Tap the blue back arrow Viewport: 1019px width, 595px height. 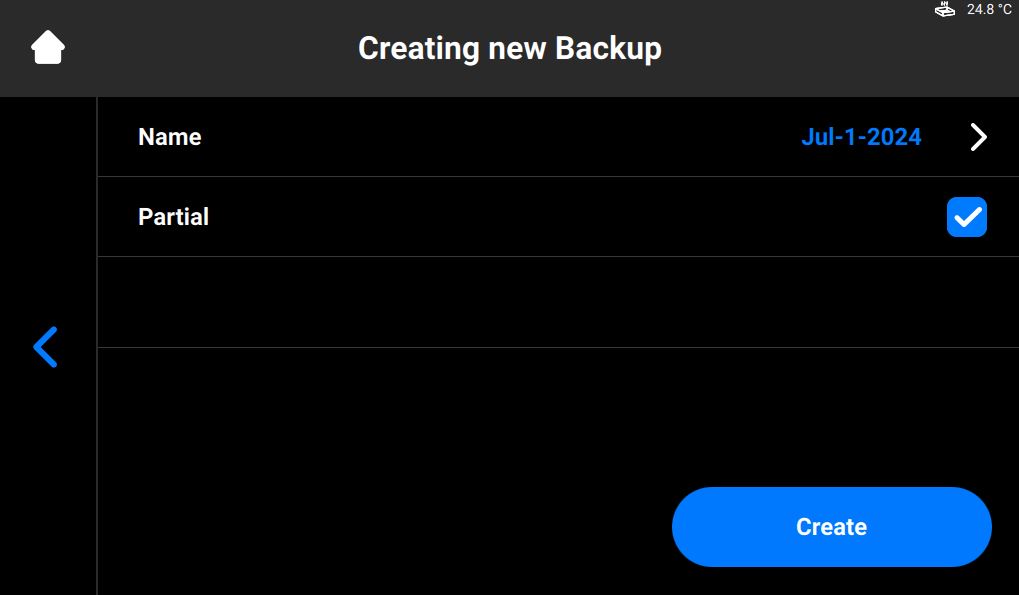(45, 347)
